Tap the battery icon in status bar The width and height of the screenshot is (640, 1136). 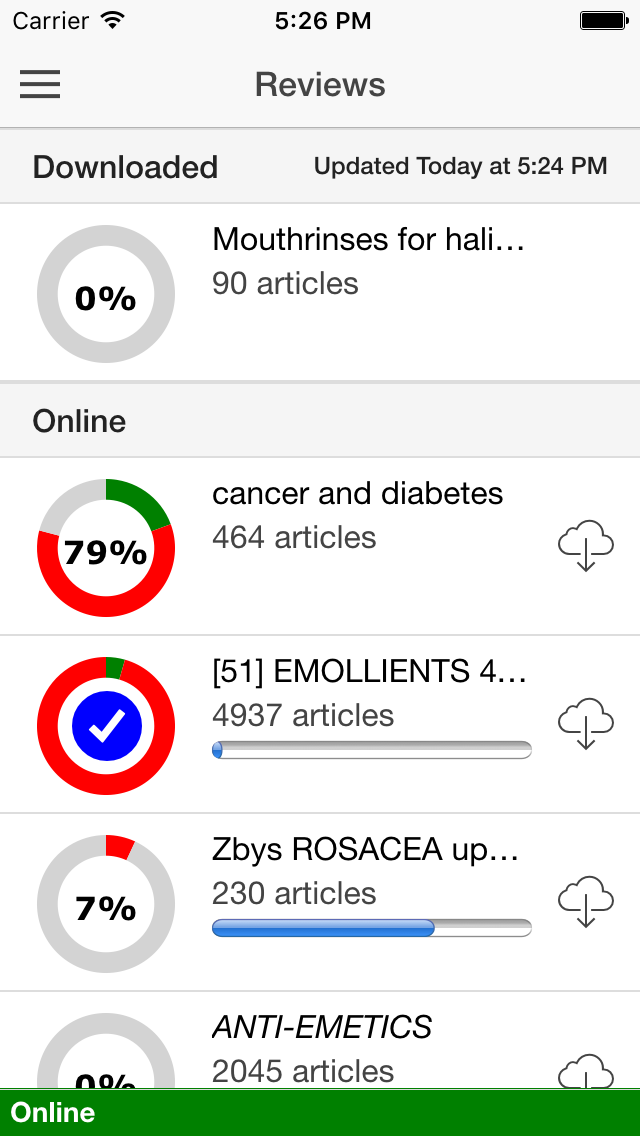pos(603,20)
